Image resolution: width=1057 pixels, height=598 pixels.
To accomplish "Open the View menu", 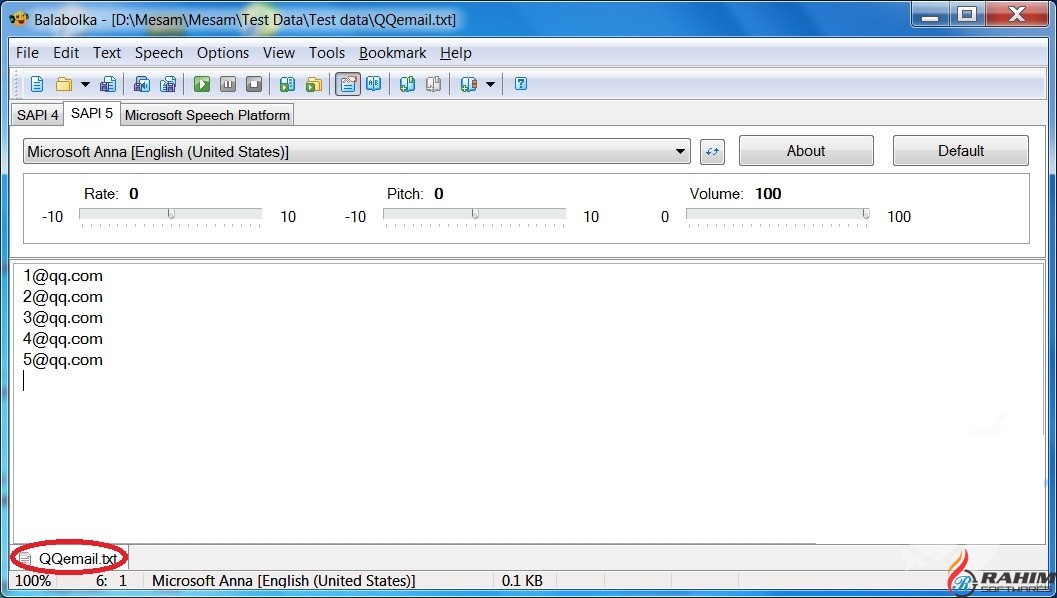I will [x=279, y=53].
